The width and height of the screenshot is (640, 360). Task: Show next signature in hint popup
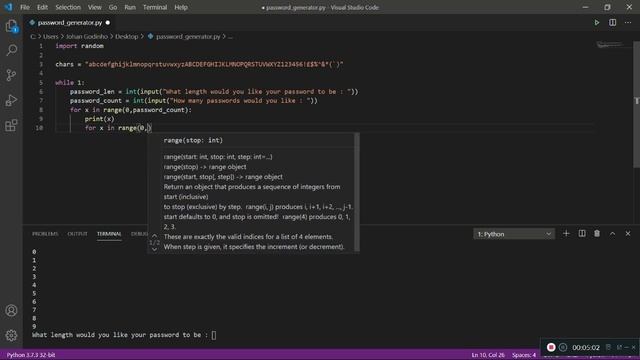(x=154, y=249)
